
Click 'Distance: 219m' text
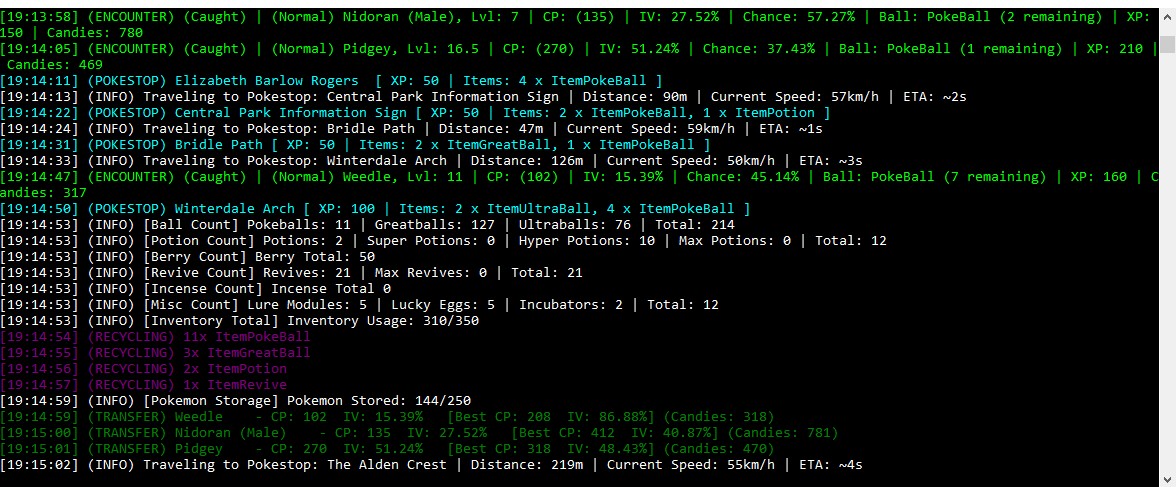pos(526,464)
